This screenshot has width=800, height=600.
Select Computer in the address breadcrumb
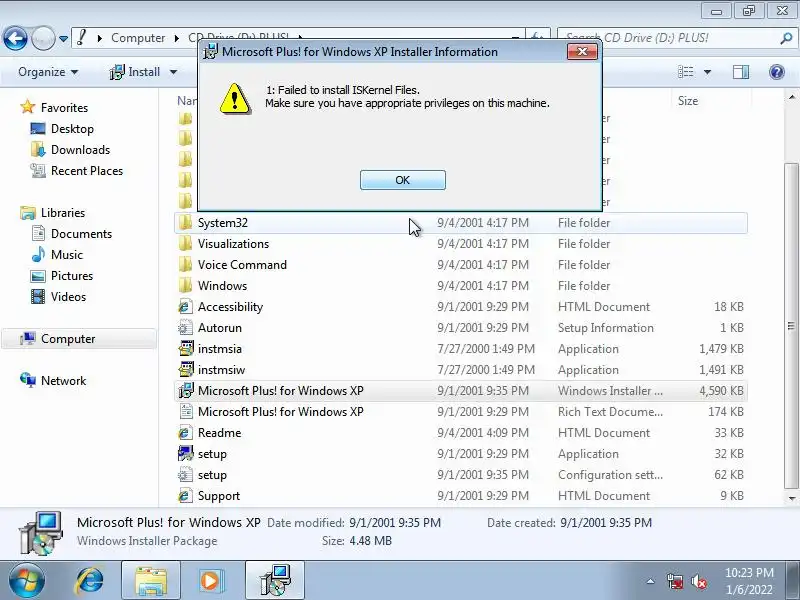(138, 38)
